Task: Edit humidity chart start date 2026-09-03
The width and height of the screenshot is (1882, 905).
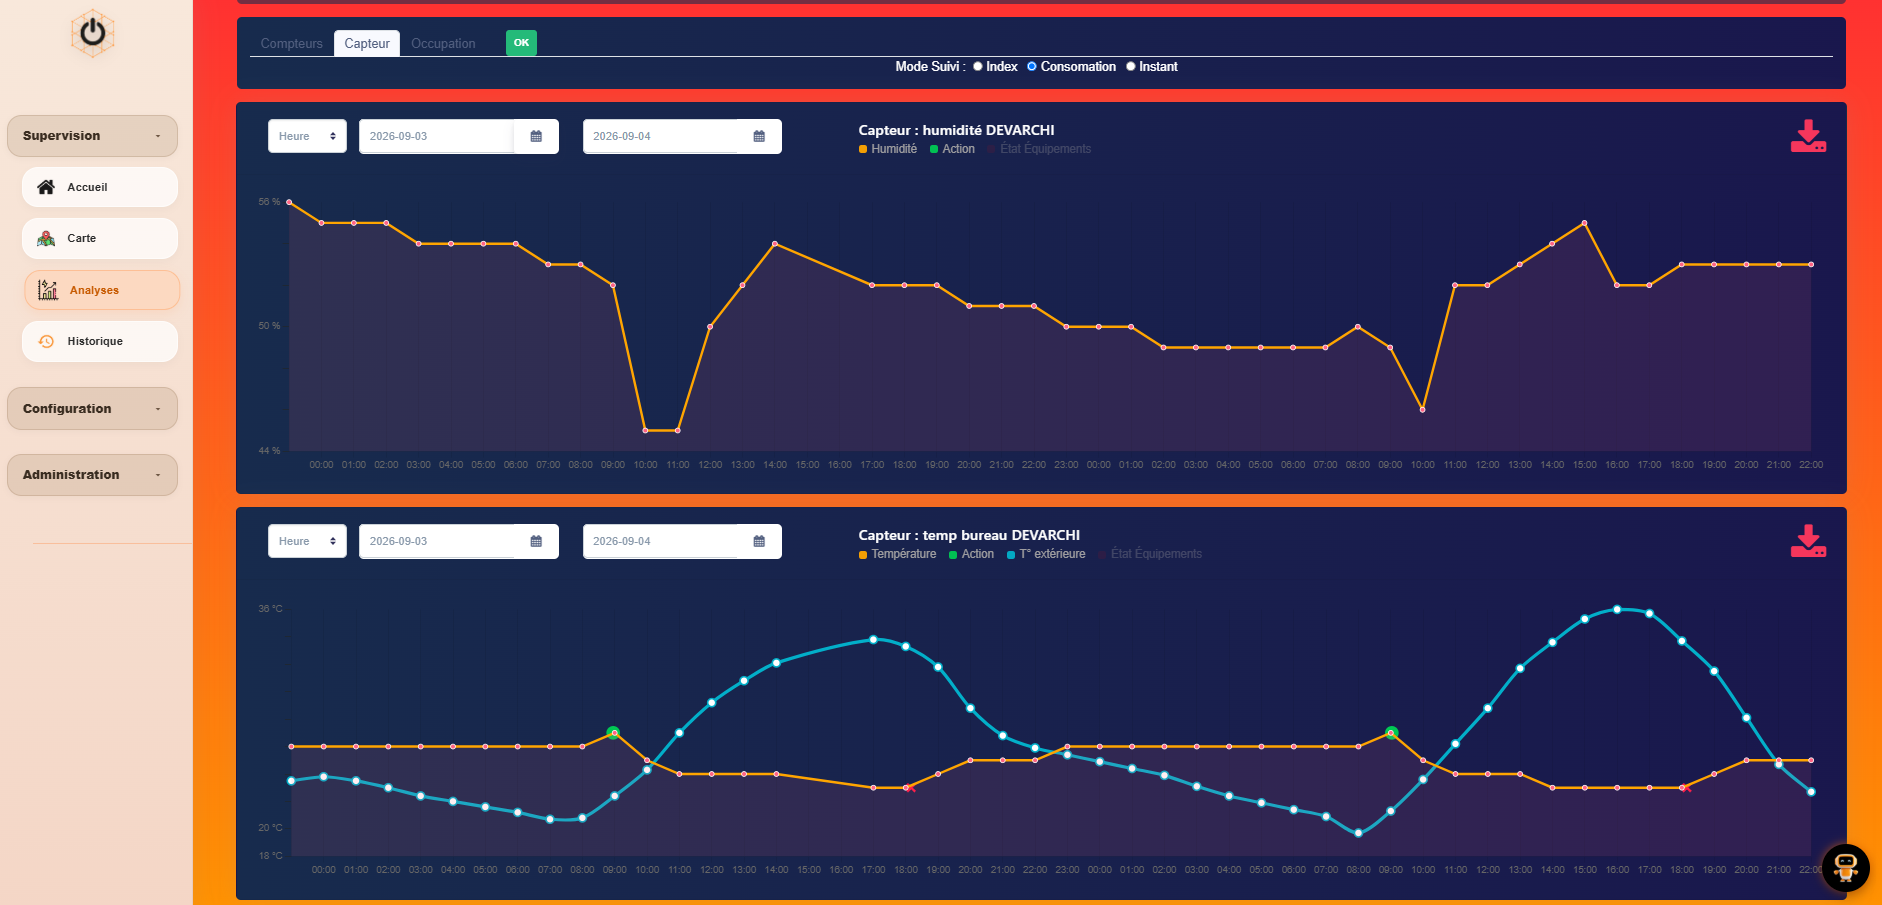Action: pos(436,136)
